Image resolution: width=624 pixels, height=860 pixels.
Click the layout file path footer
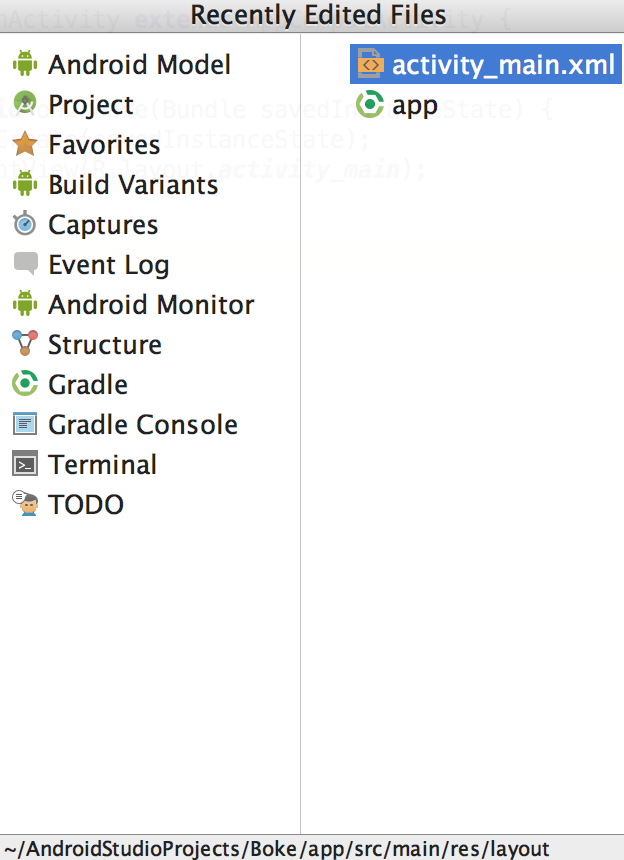click(x=277, y=849)
